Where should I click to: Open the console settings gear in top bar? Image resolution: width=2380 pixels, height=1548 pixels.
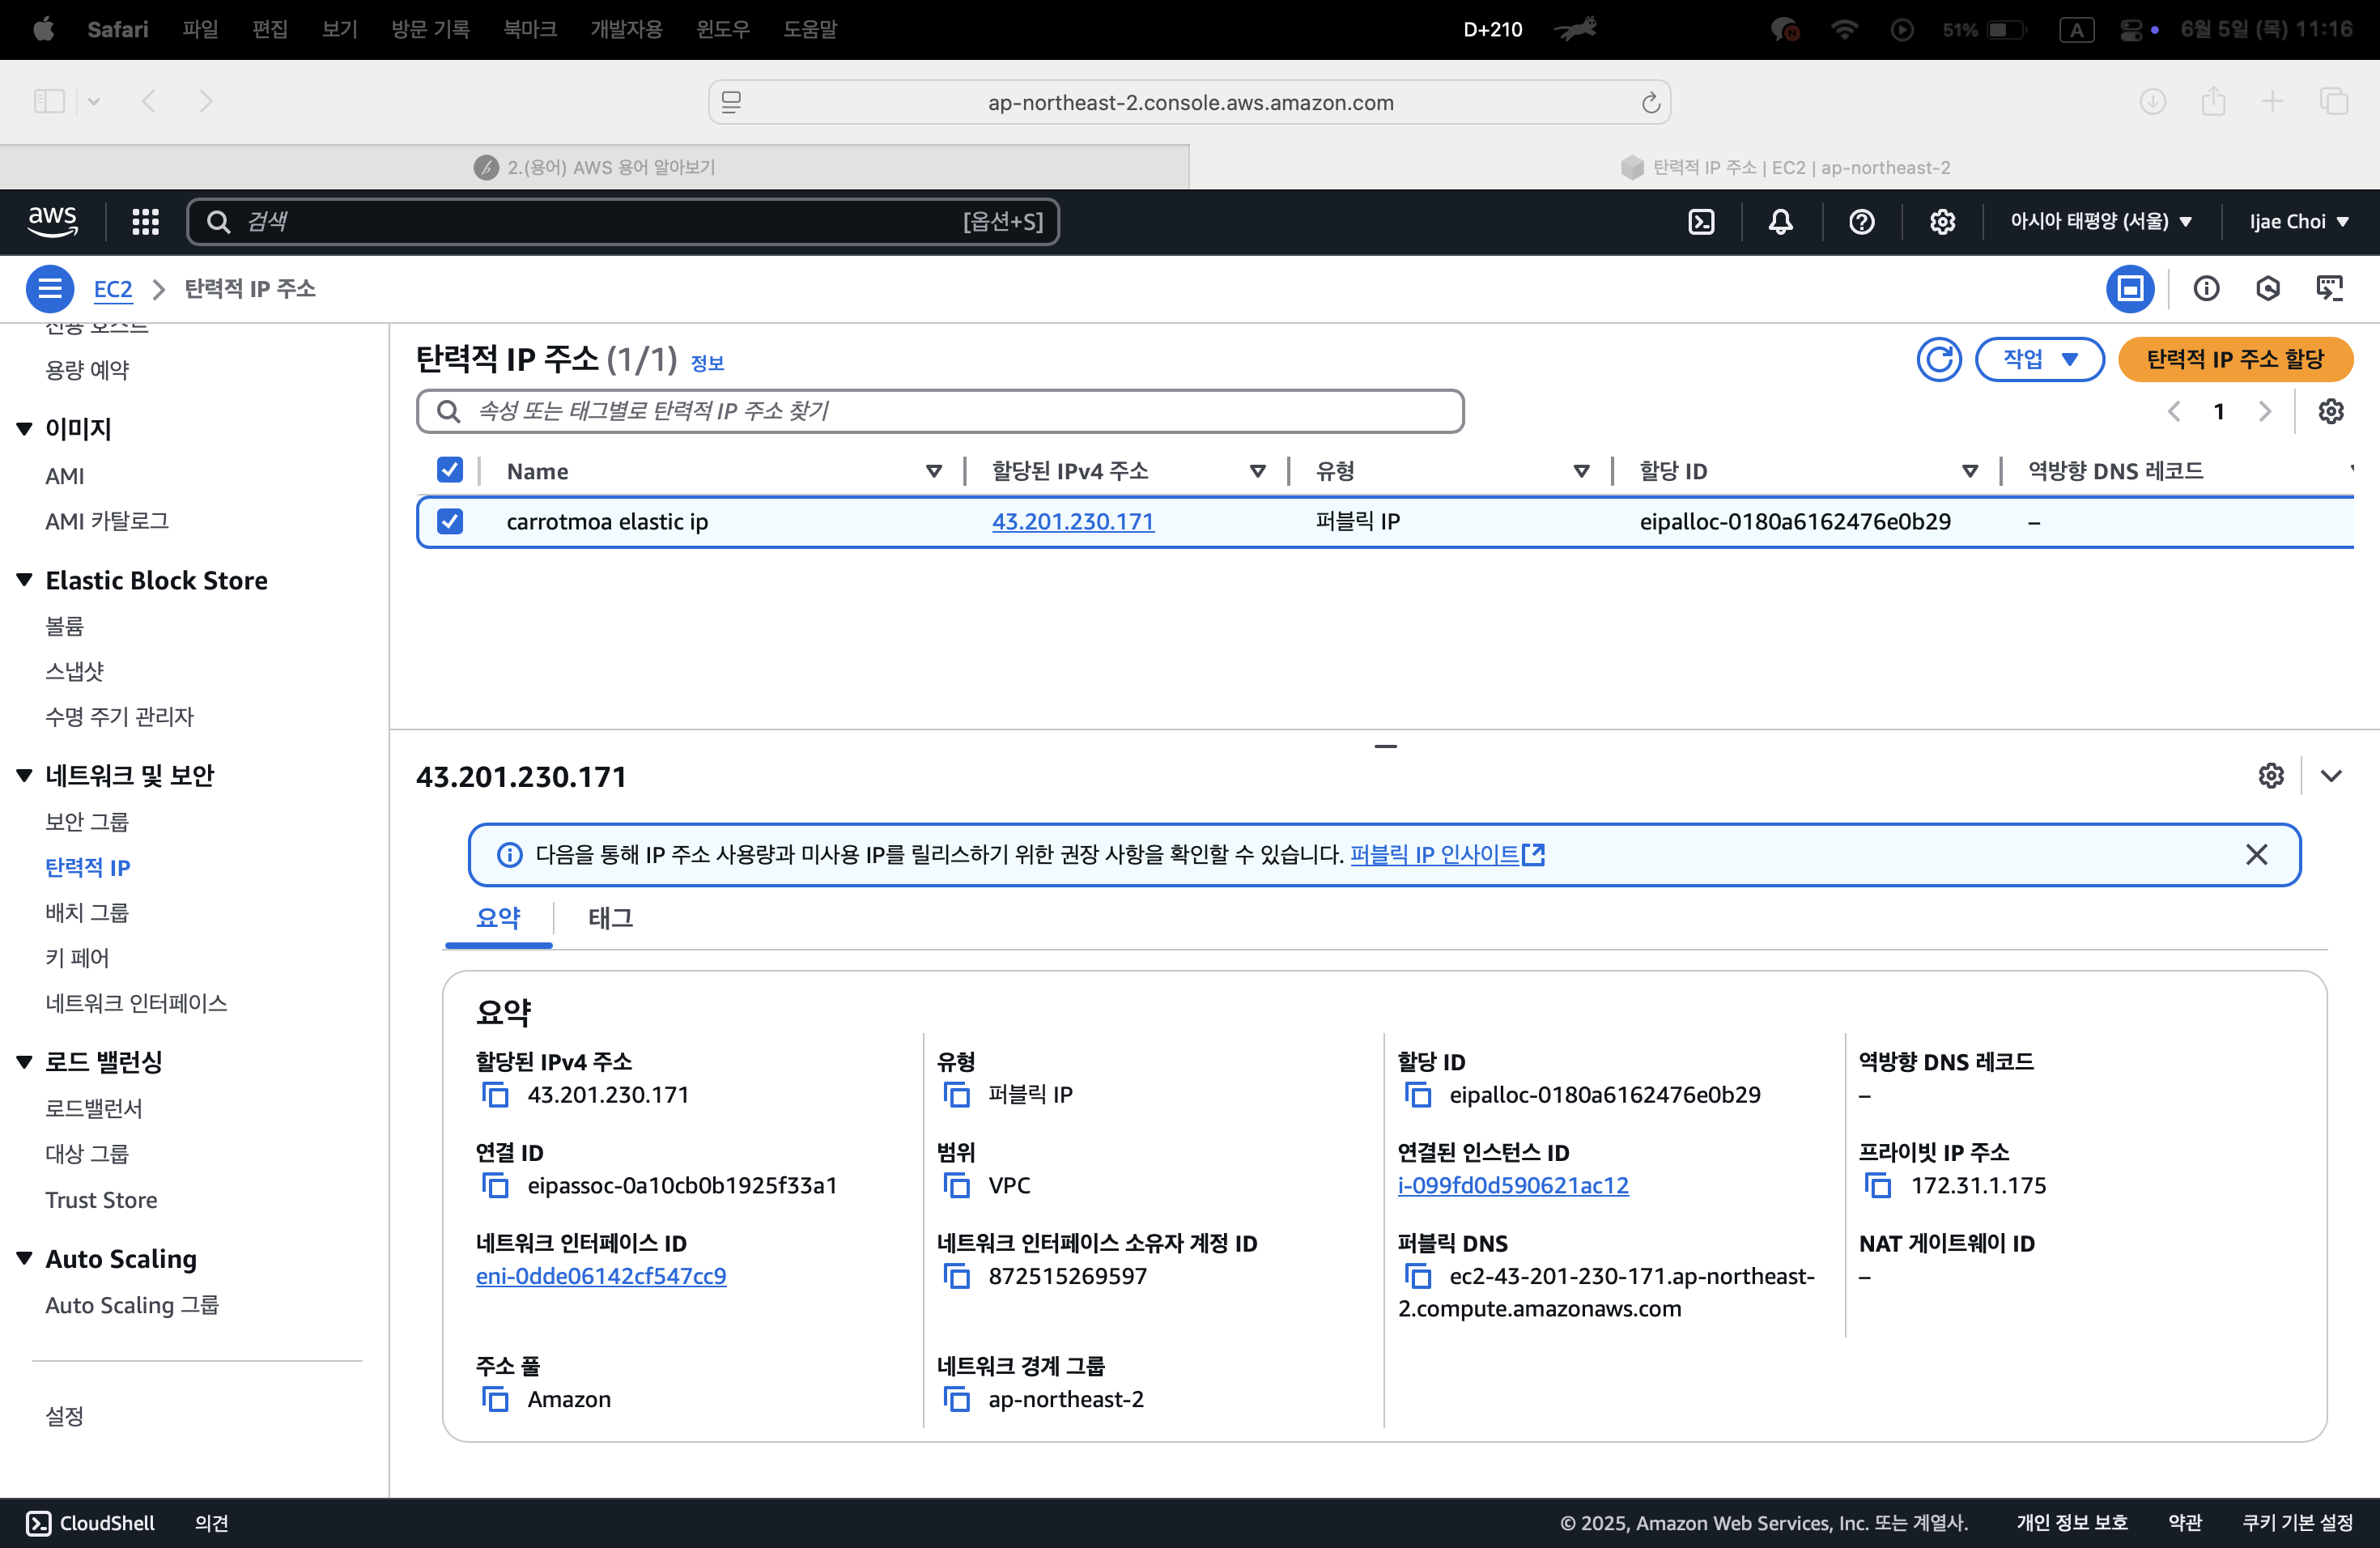click(x=1942, y=221)
